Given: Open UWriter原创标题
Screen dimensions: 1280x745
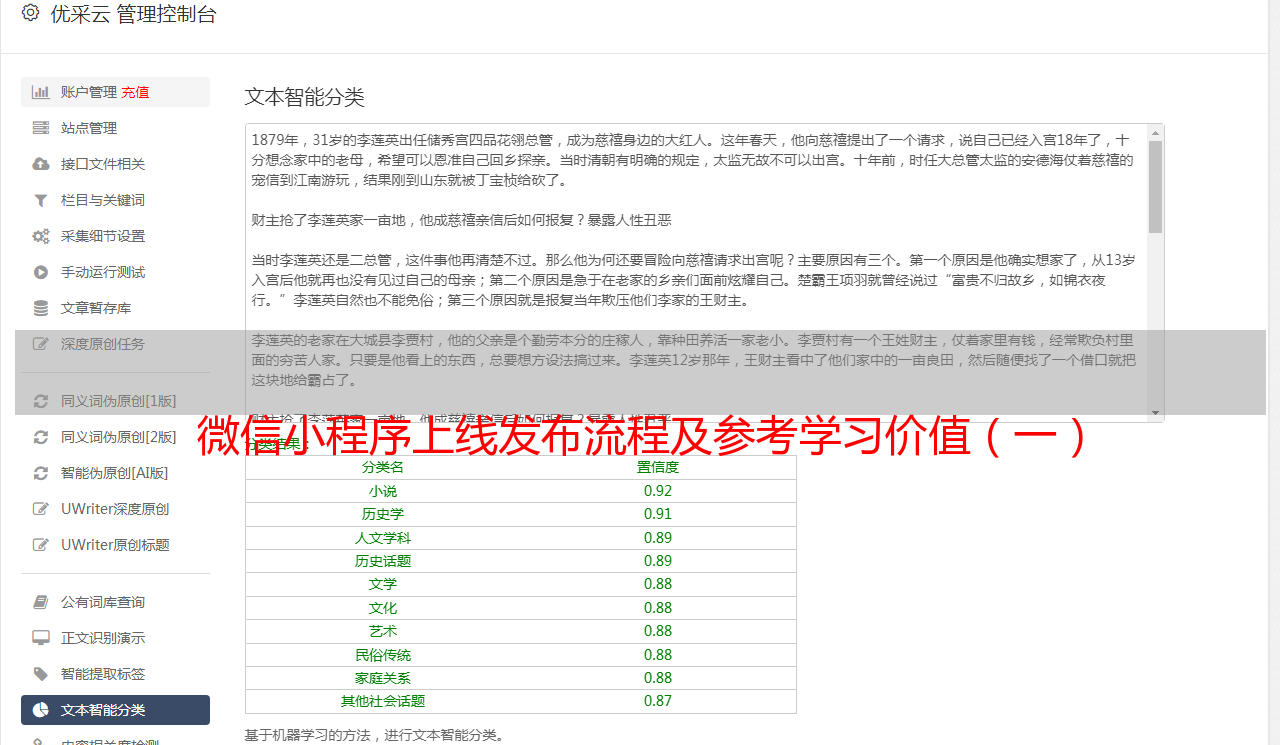Looking at the screenshot, I should (115, 545).
